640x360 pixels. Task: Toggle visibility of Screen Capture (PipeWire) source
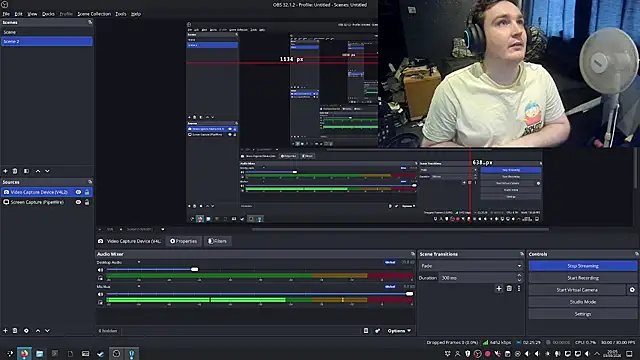pyautogui.click(x=78, y=202)
